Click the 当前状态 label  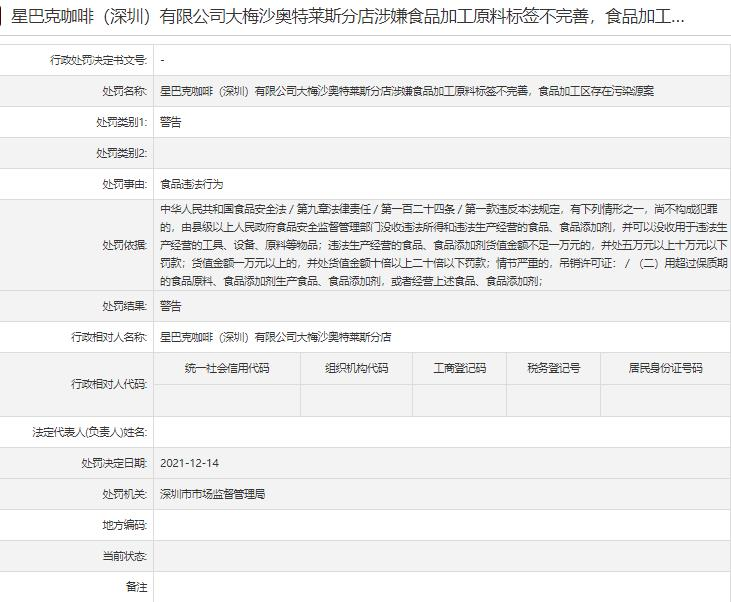124,556
